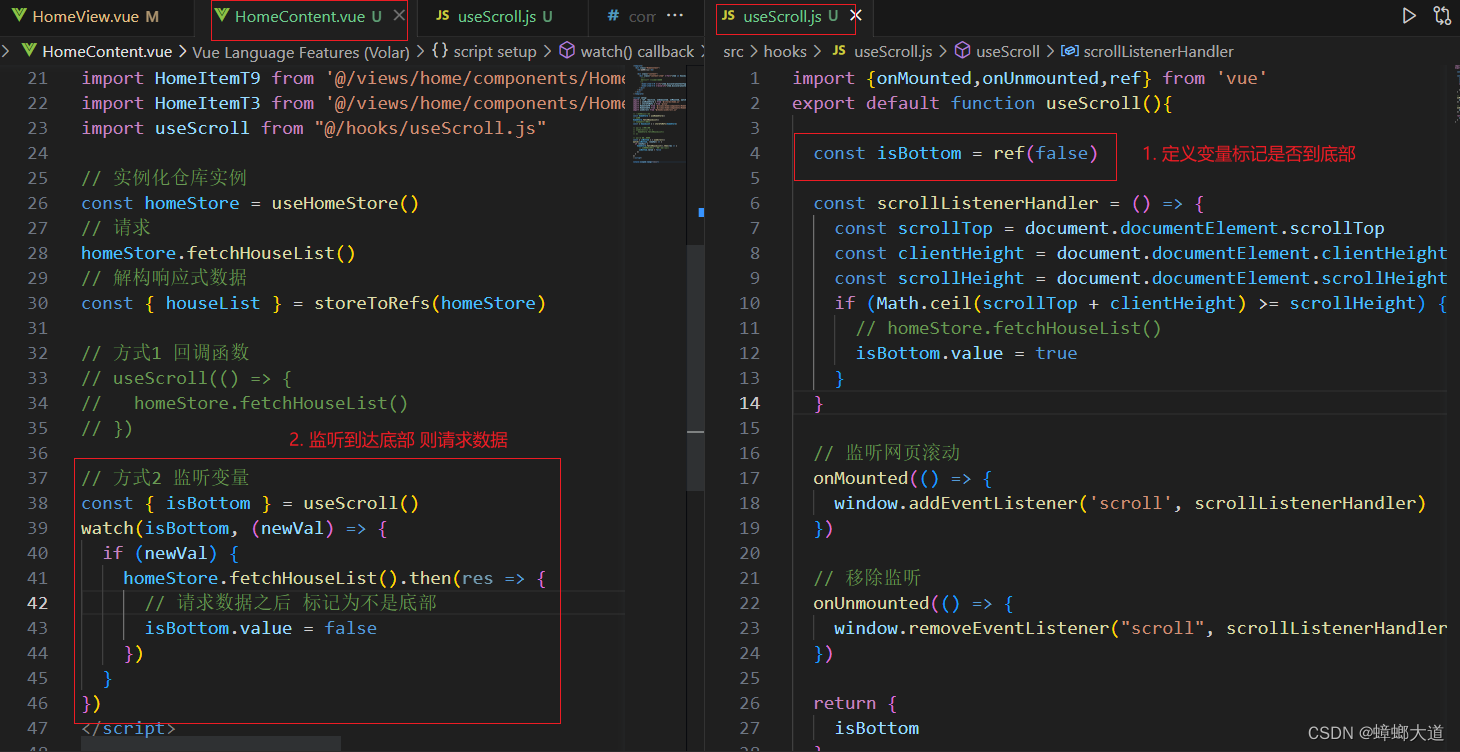The width and height of the screenshot is (1460, 752).
Task: Expand the script setup breadcrumb
Action: [x=495, y=51]
